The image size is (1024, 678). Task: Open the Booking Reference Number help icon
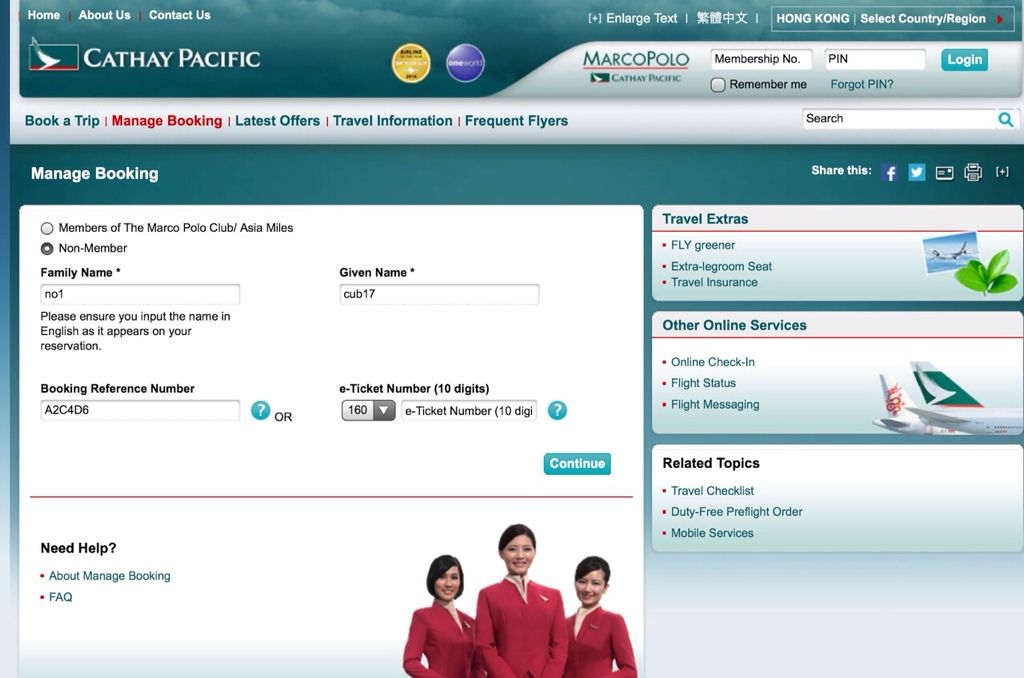click(261, 410)
